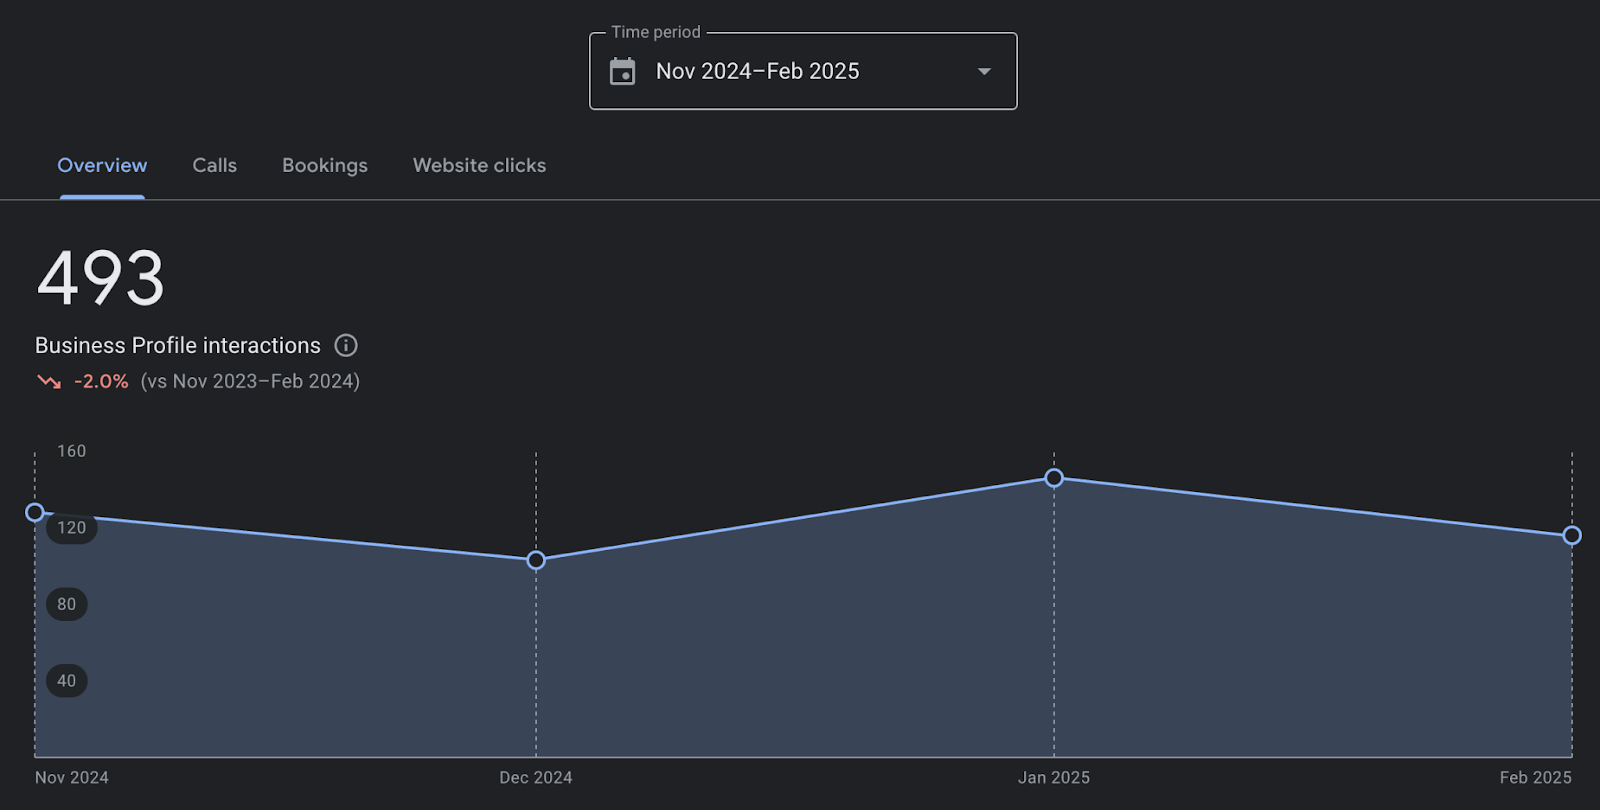
Task: Open the Calls tab
Action: pyautogui.click(x=214, y=165)
